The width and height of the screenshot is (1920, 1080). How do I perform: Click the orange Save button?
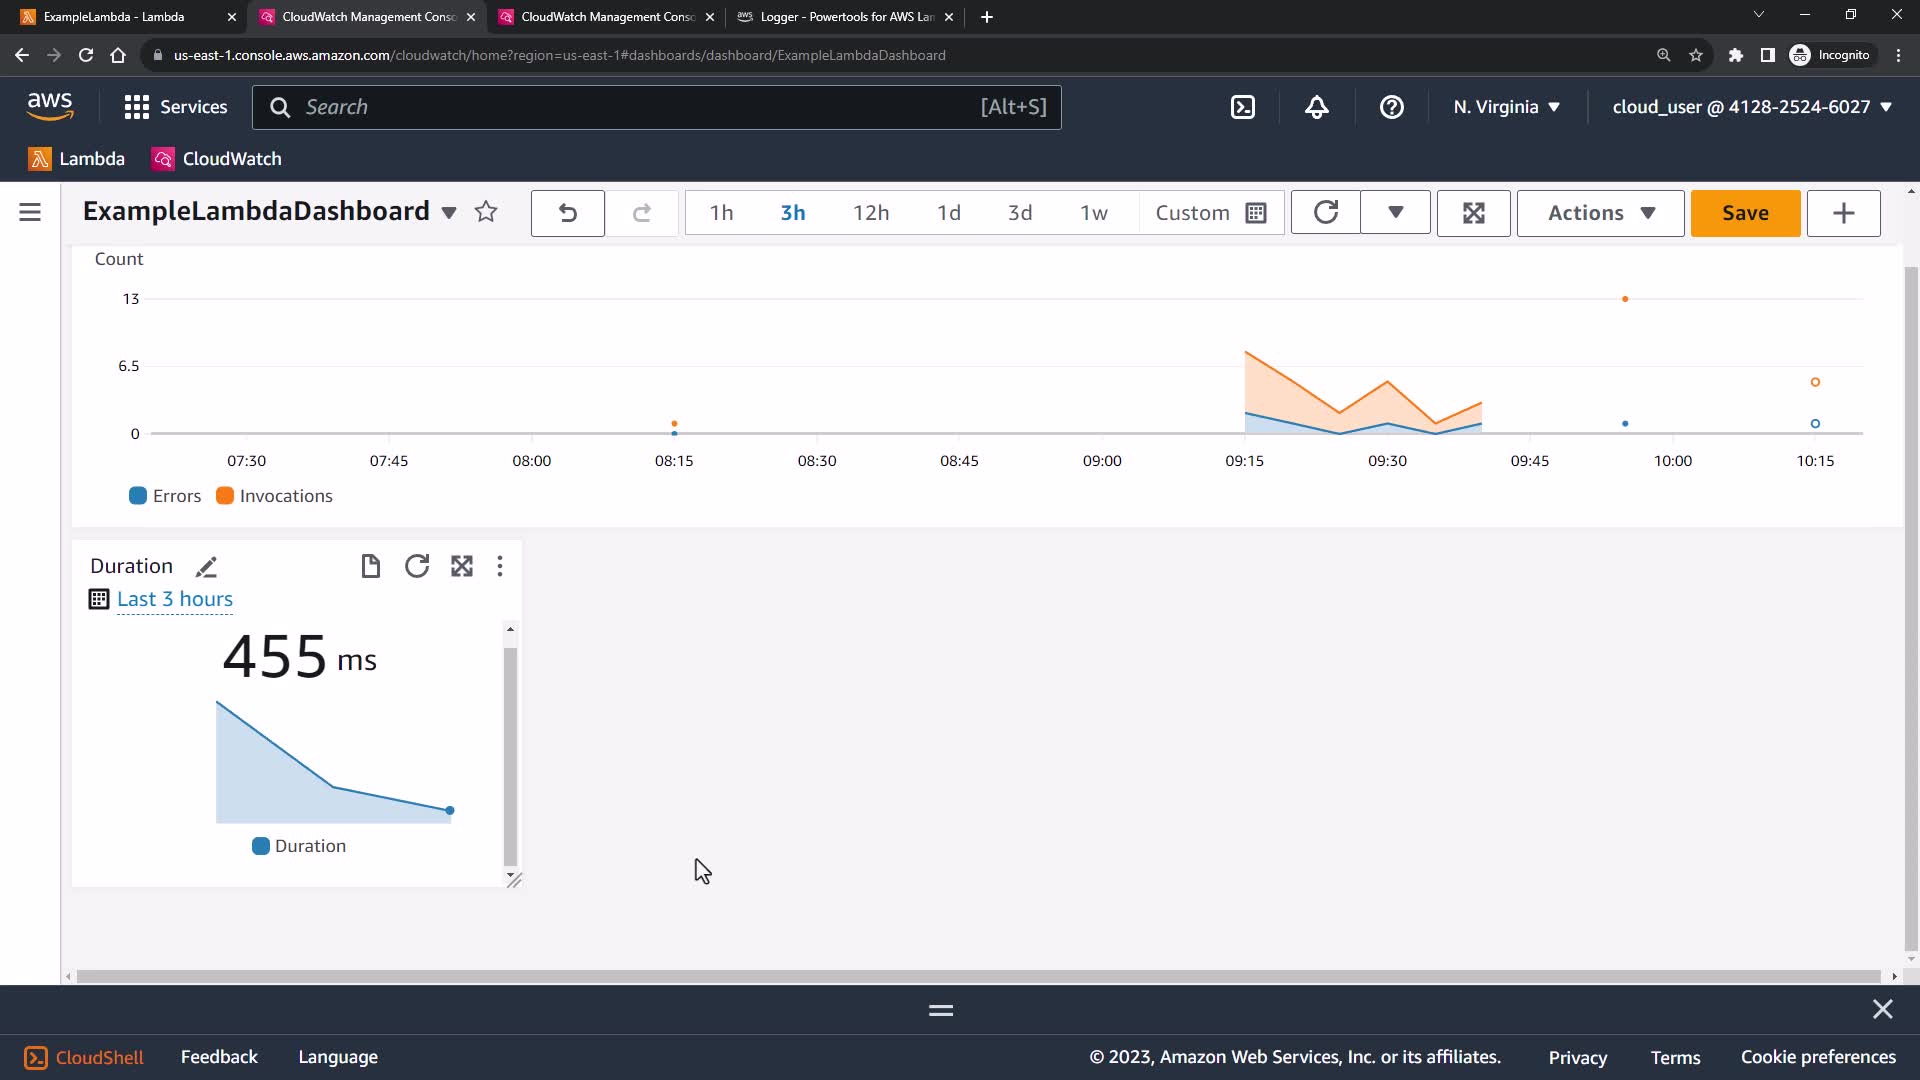tap(1745, 213)
